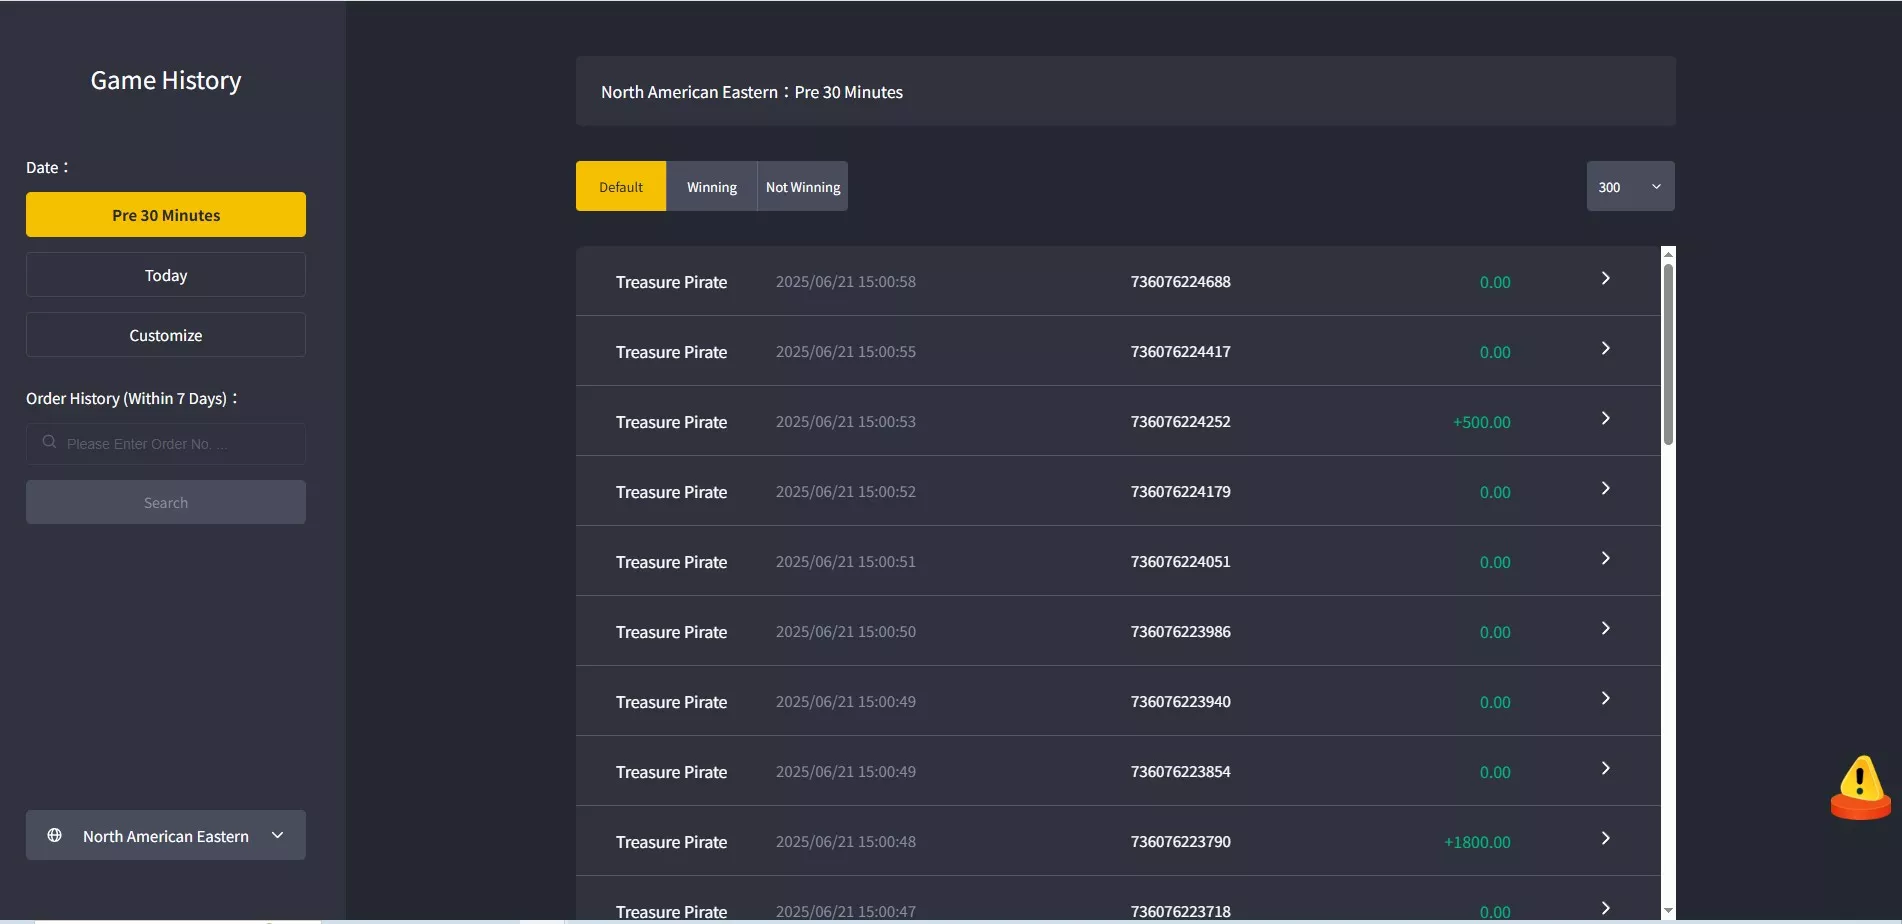Expand row with order 736076224051
1902x924 pixels.
click(x=1605, y=559)
